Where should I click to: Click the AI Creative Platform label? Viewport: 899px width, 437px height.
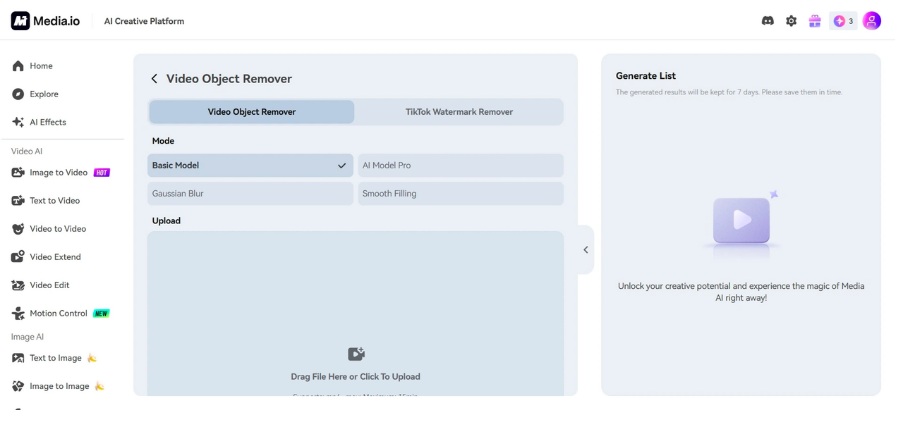point(144,21)
